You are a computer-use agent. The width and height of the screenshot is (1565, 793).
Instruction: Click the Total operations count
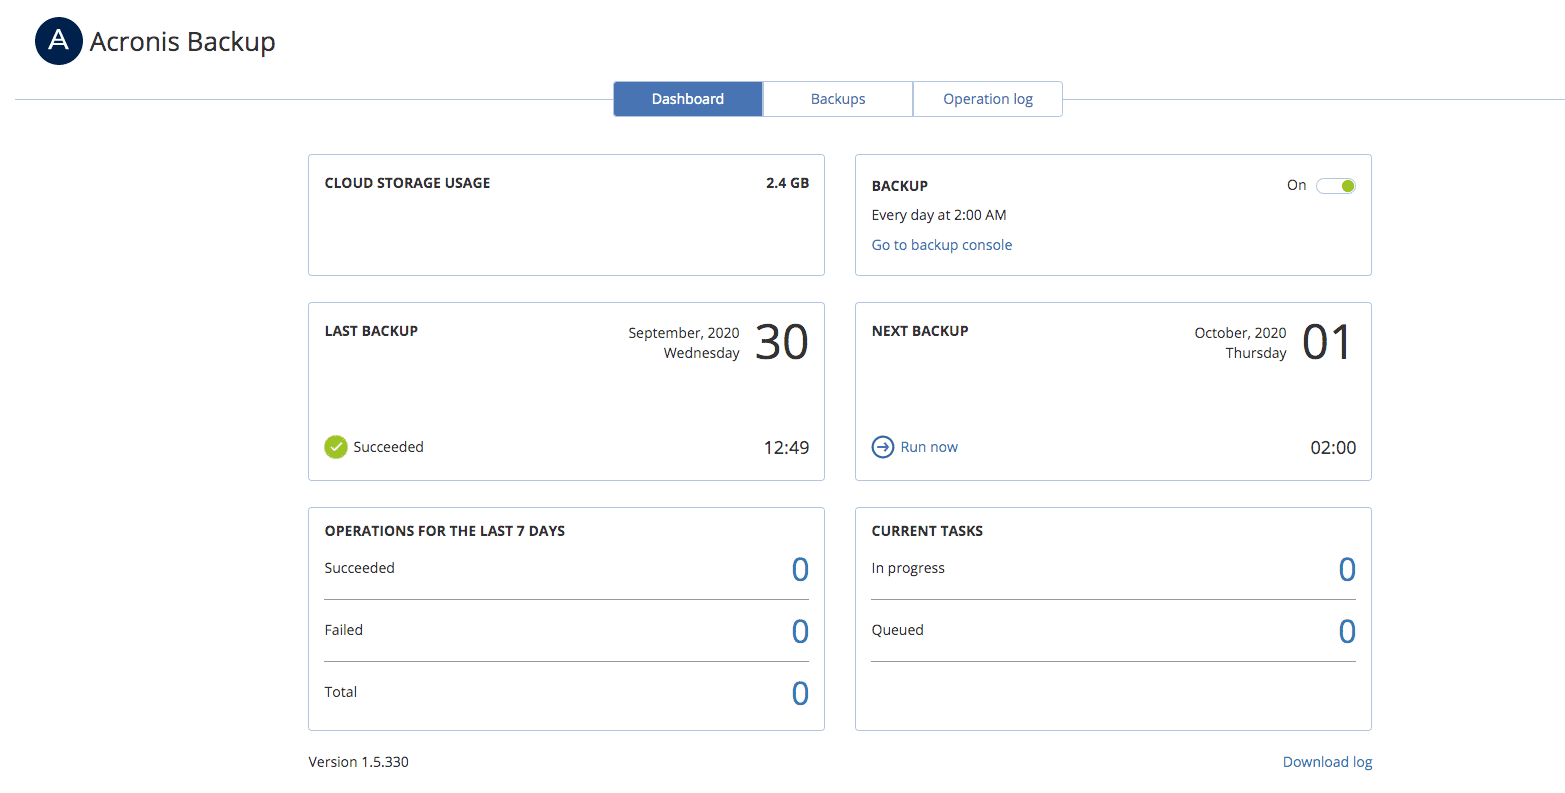click(x=800, y=694)
